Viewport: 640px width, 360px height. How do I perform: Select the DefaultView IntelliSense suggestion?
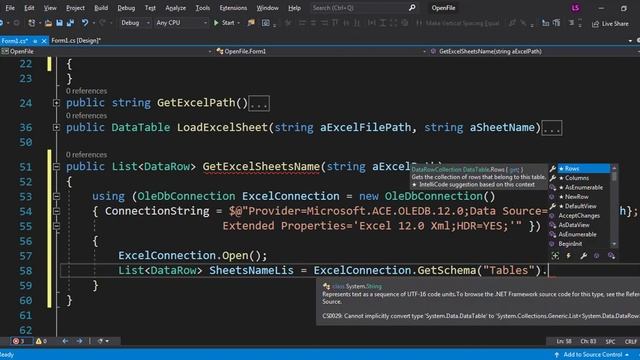click(x=580, y=206)
